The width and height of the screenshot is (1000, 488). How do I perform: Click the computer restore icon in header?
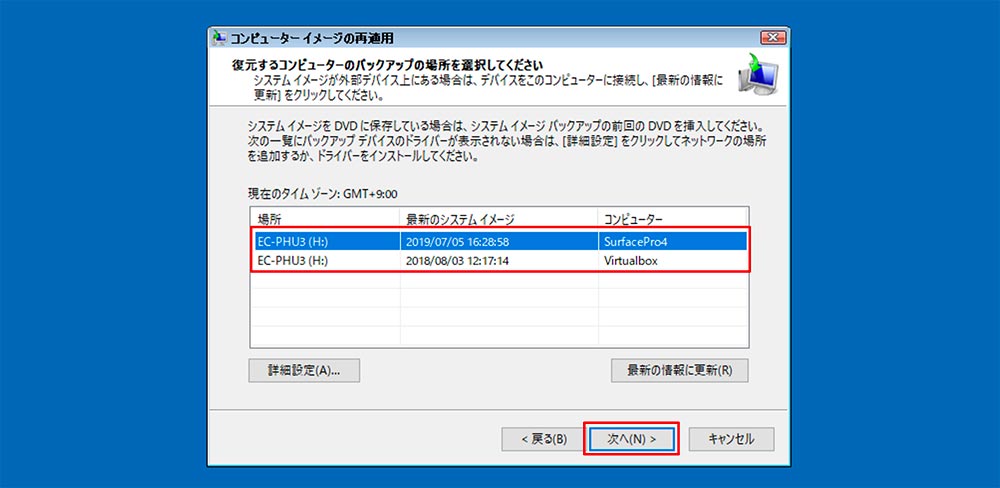click(759, 75)
